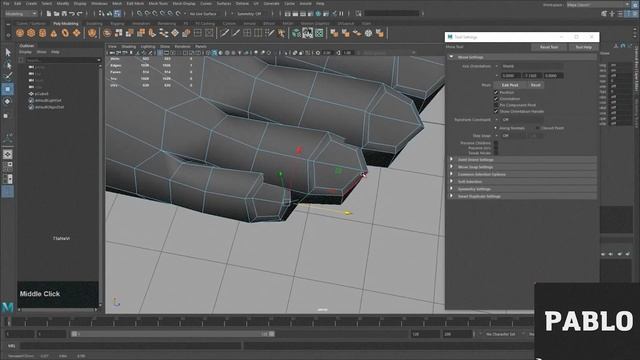Toggle the Orientation pivot checkbox
640x360 pixels.
pos(496,99)
